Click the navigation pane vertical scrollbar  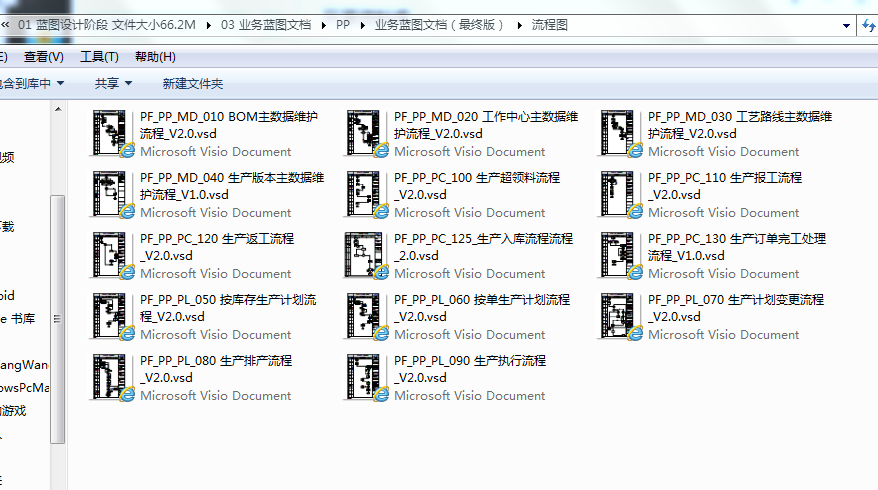(59, 300)
